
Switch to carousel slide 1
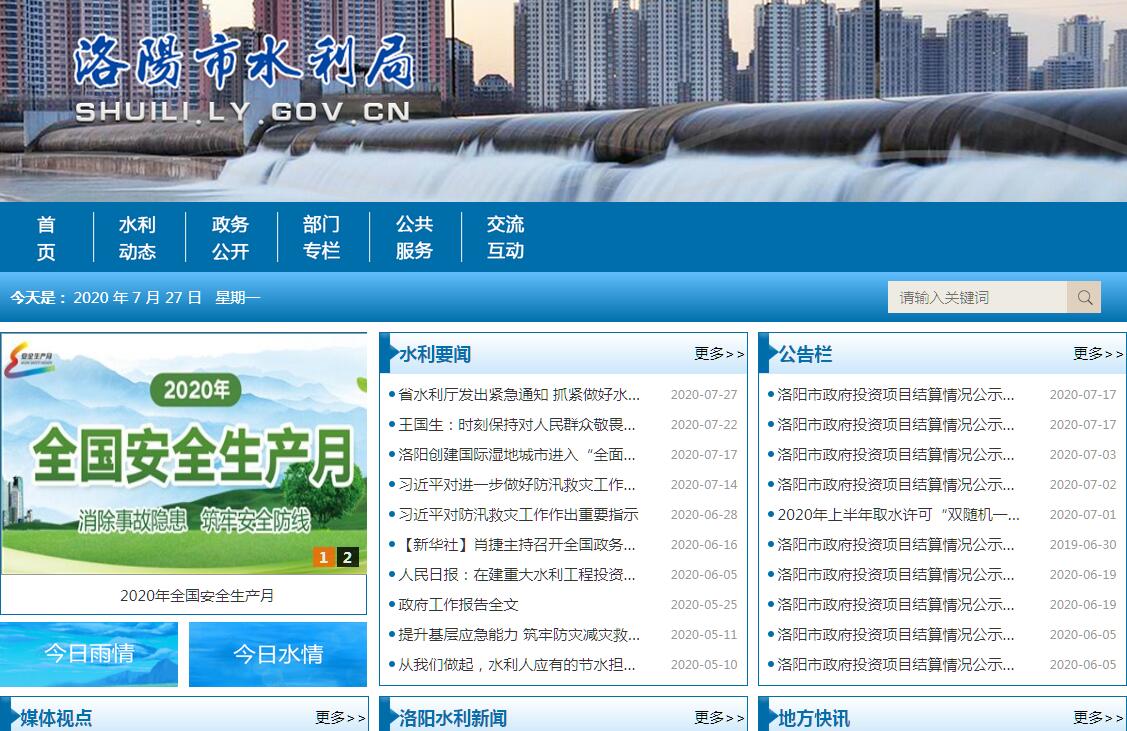click(322, 557)
